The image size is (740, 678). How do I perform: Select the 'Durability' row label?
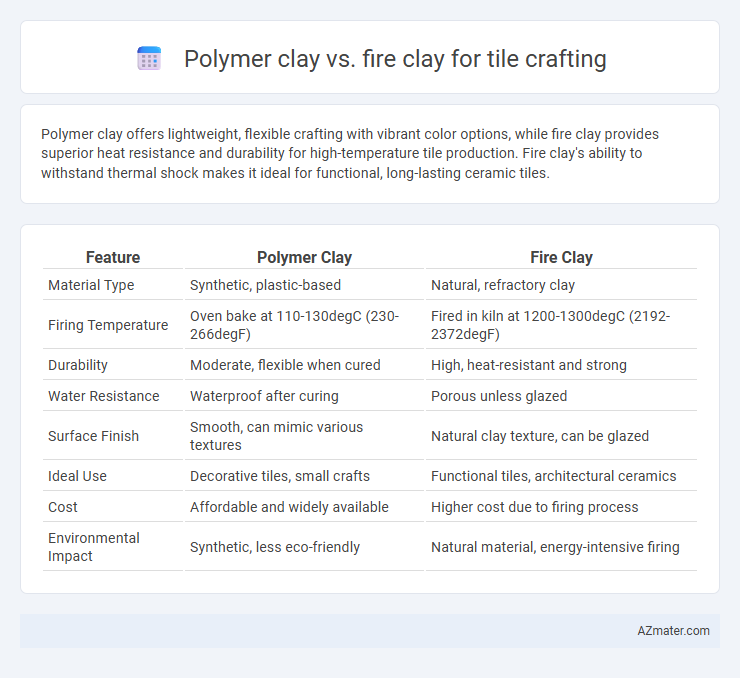(x=78, y=365)
